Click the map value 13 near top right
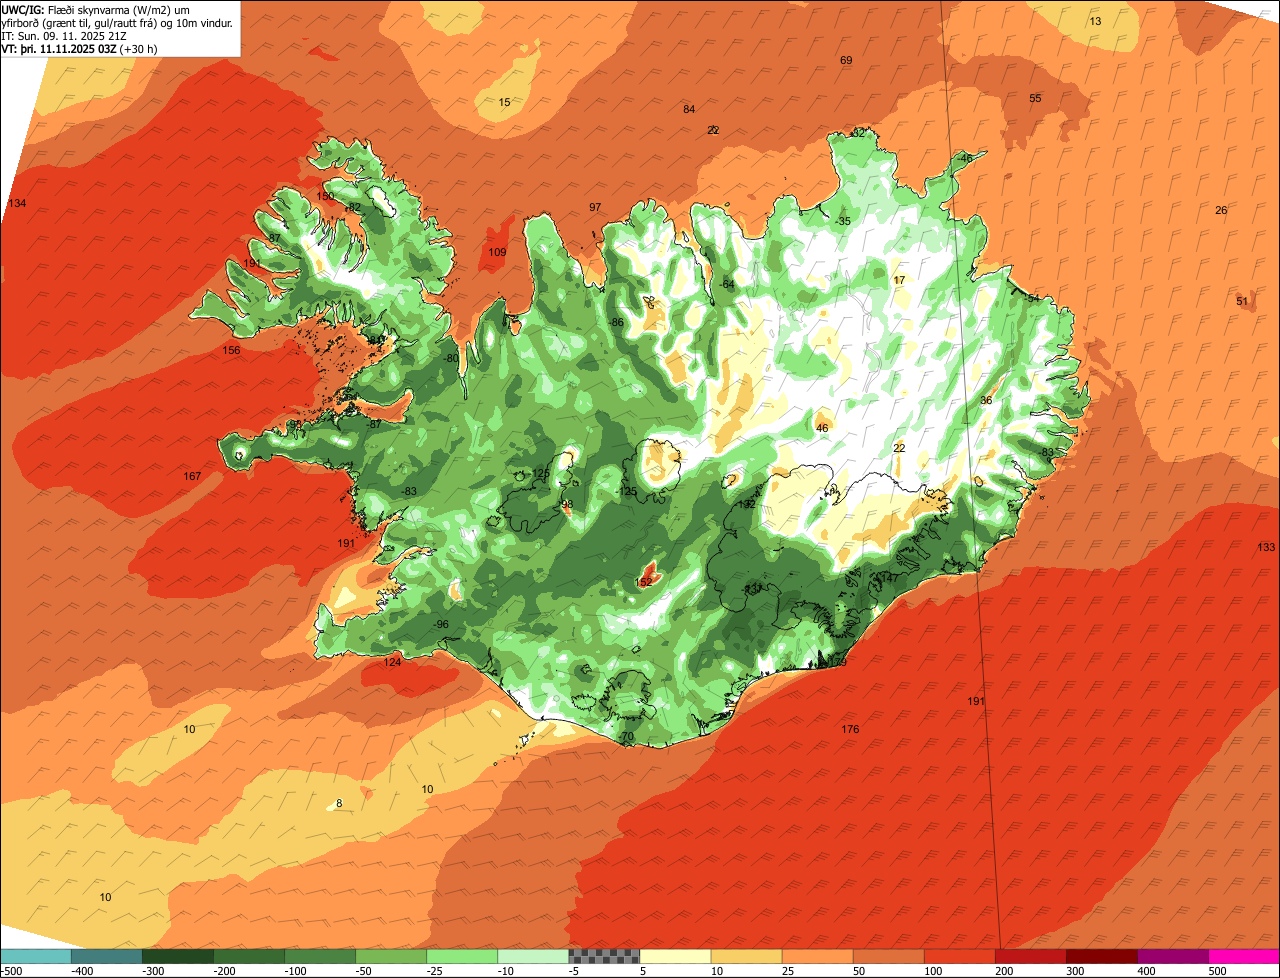This screenshot has width=1280, height=978. point(1095,21)
